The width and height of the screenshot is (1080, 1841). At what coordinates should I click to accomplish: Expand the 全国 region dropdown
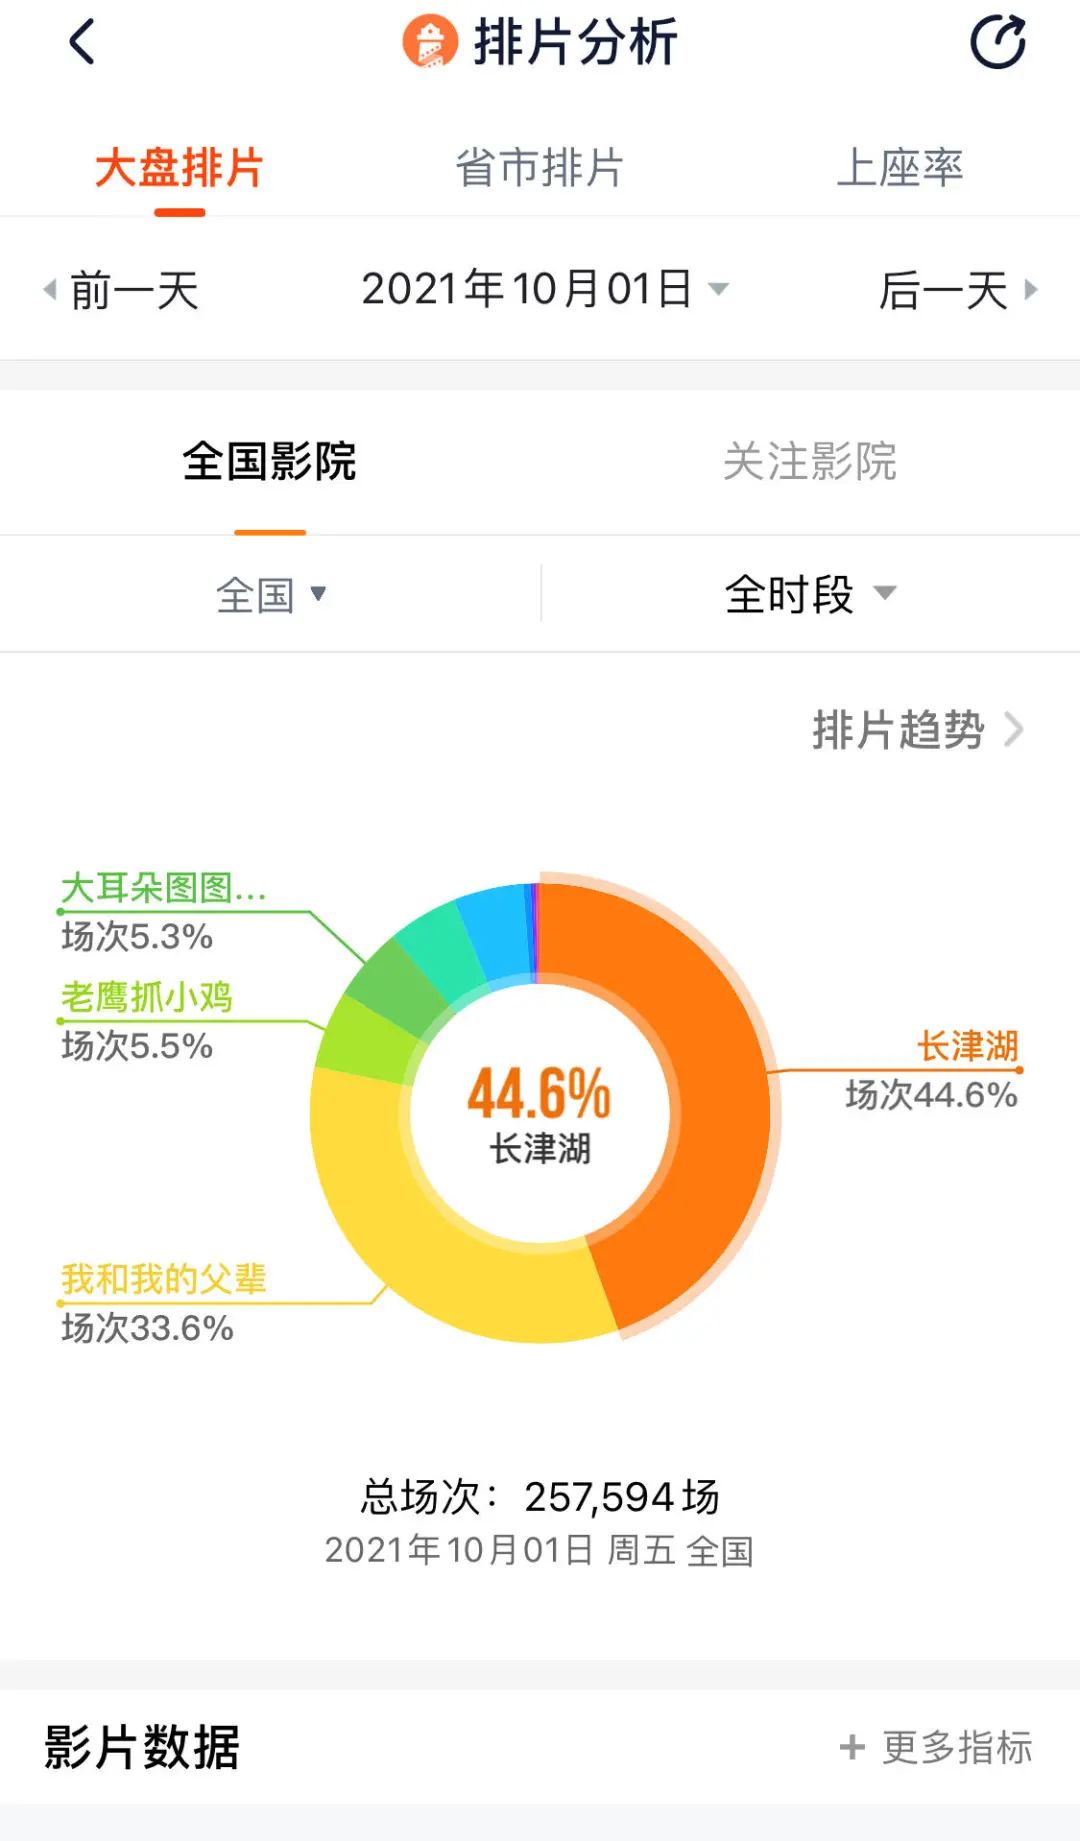(x=271, y=595)
